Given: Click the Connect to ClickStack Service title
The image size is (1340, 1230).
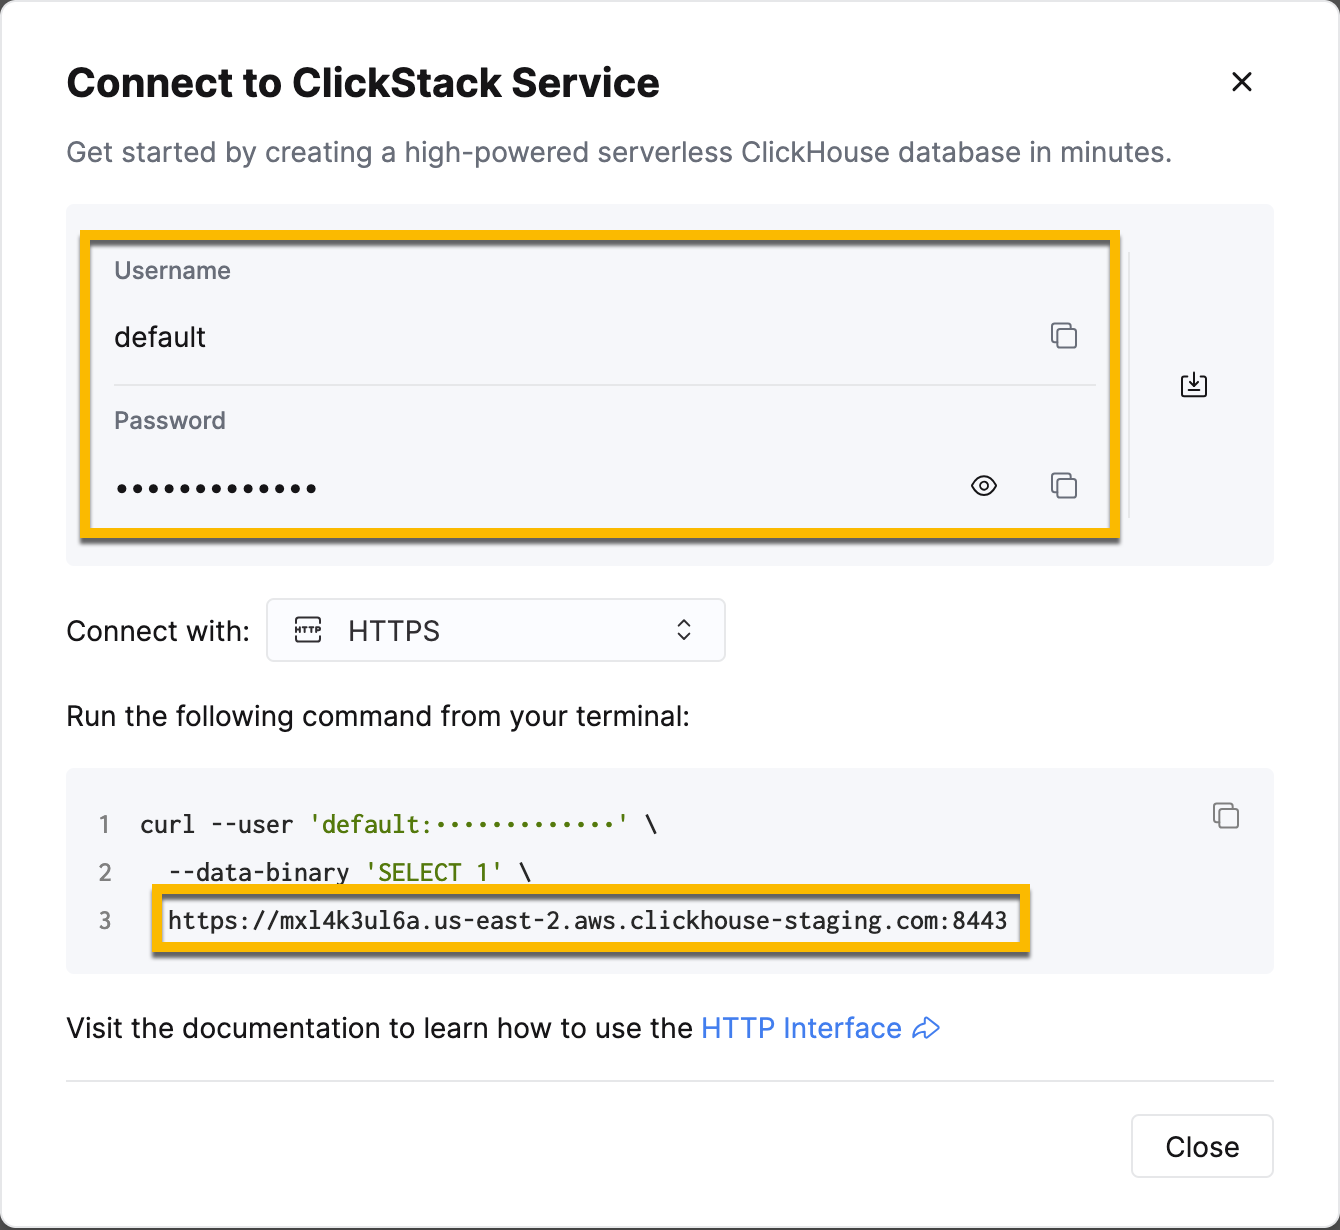Looking at the screenshot, I should [x=362, y=82].
